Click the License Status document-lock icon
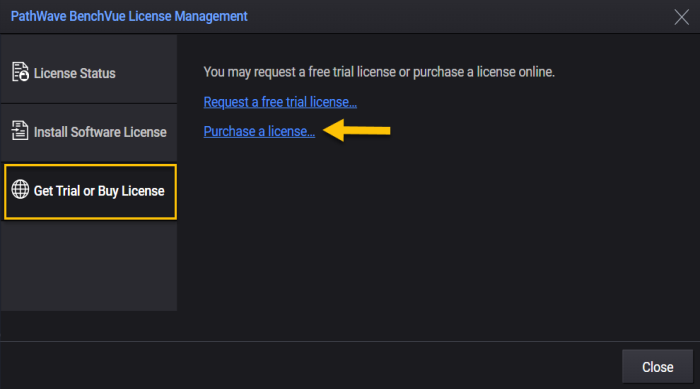Viewport: 700px width, 389px height. (20, 72)
